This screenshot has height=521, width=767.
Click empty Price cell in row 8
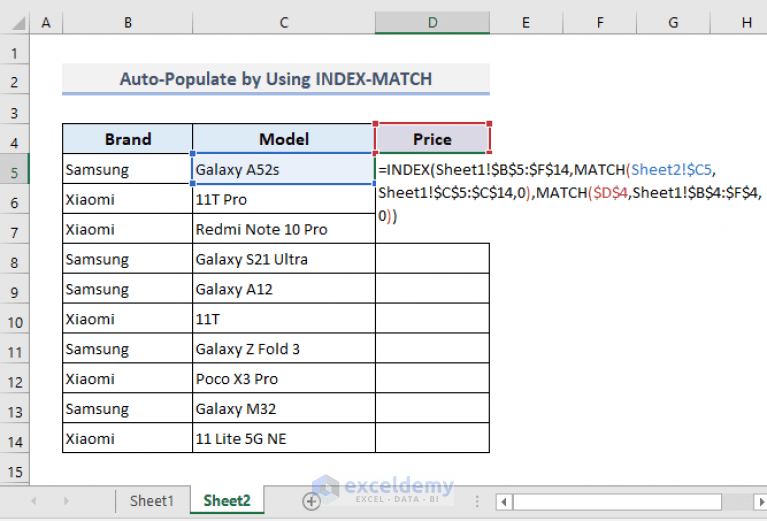point(432,259)
